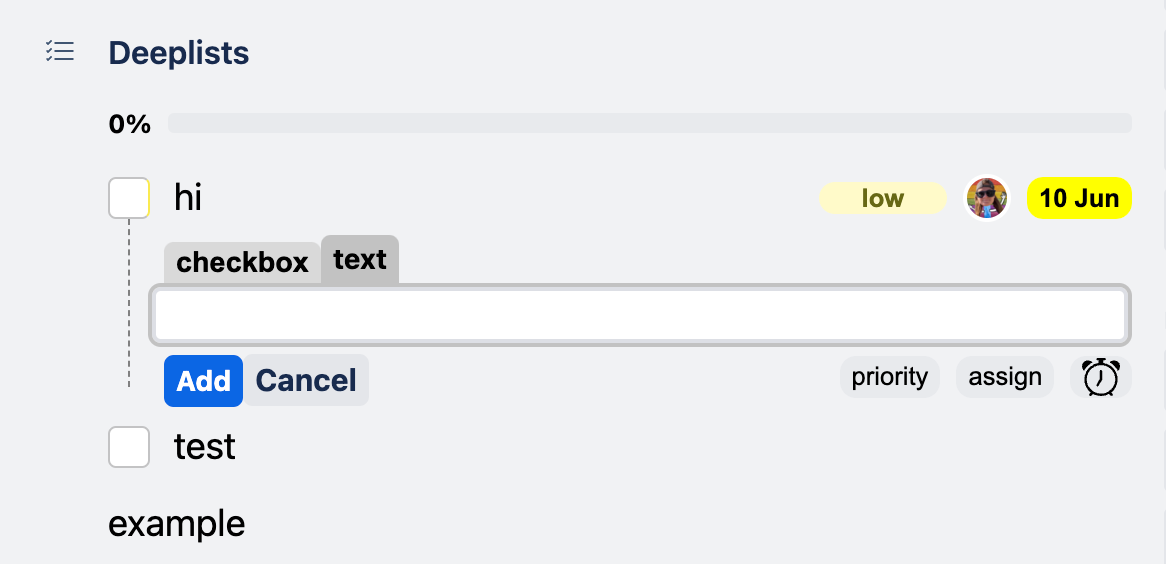Click the assignee avatar on hi item

[986, 198]
